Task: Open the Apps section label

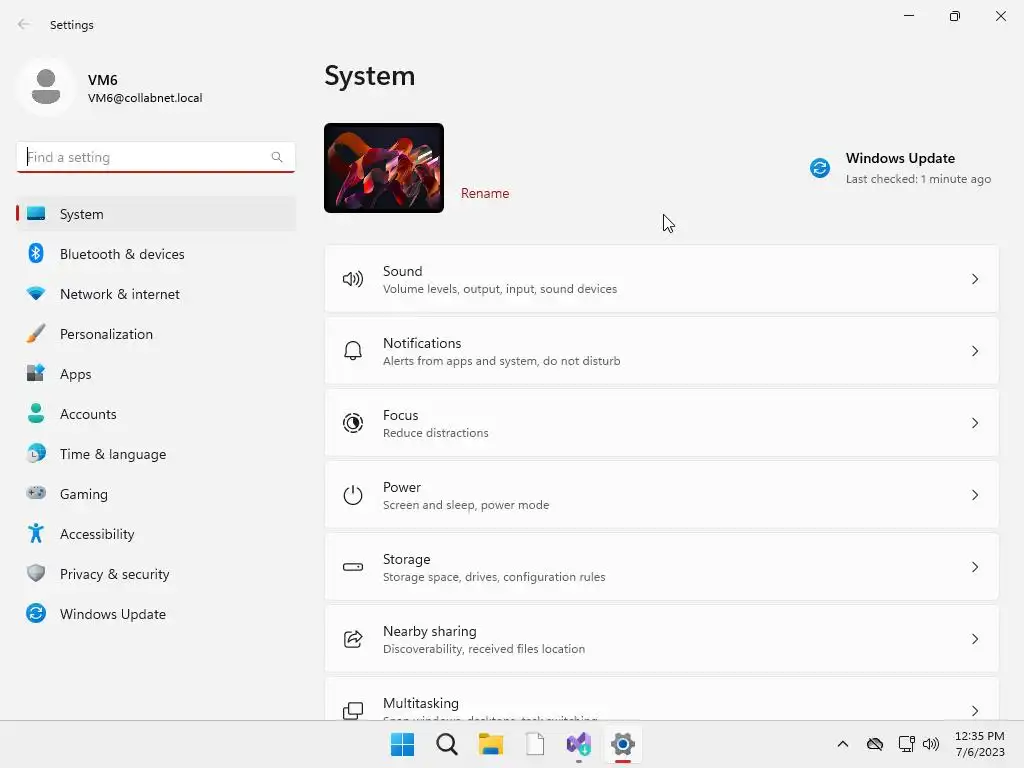Action: (76, 374)
